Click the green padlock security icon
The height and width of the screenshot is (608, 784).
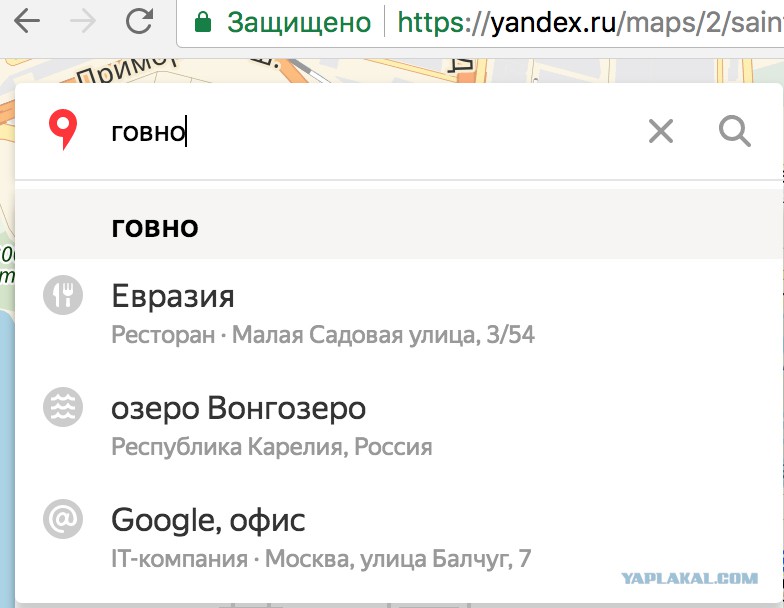(x=202, y=22)
